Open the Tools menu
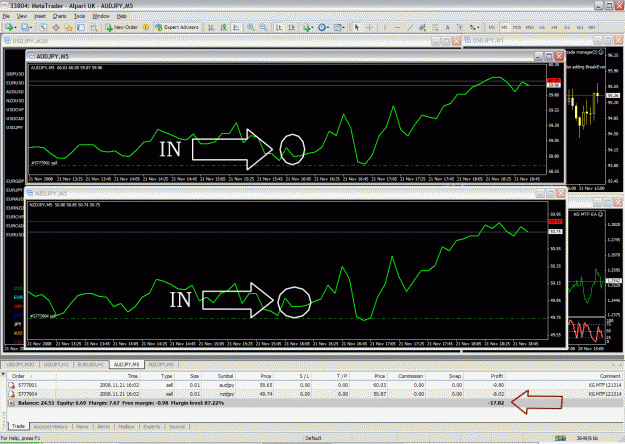 [x=80, y=16]
